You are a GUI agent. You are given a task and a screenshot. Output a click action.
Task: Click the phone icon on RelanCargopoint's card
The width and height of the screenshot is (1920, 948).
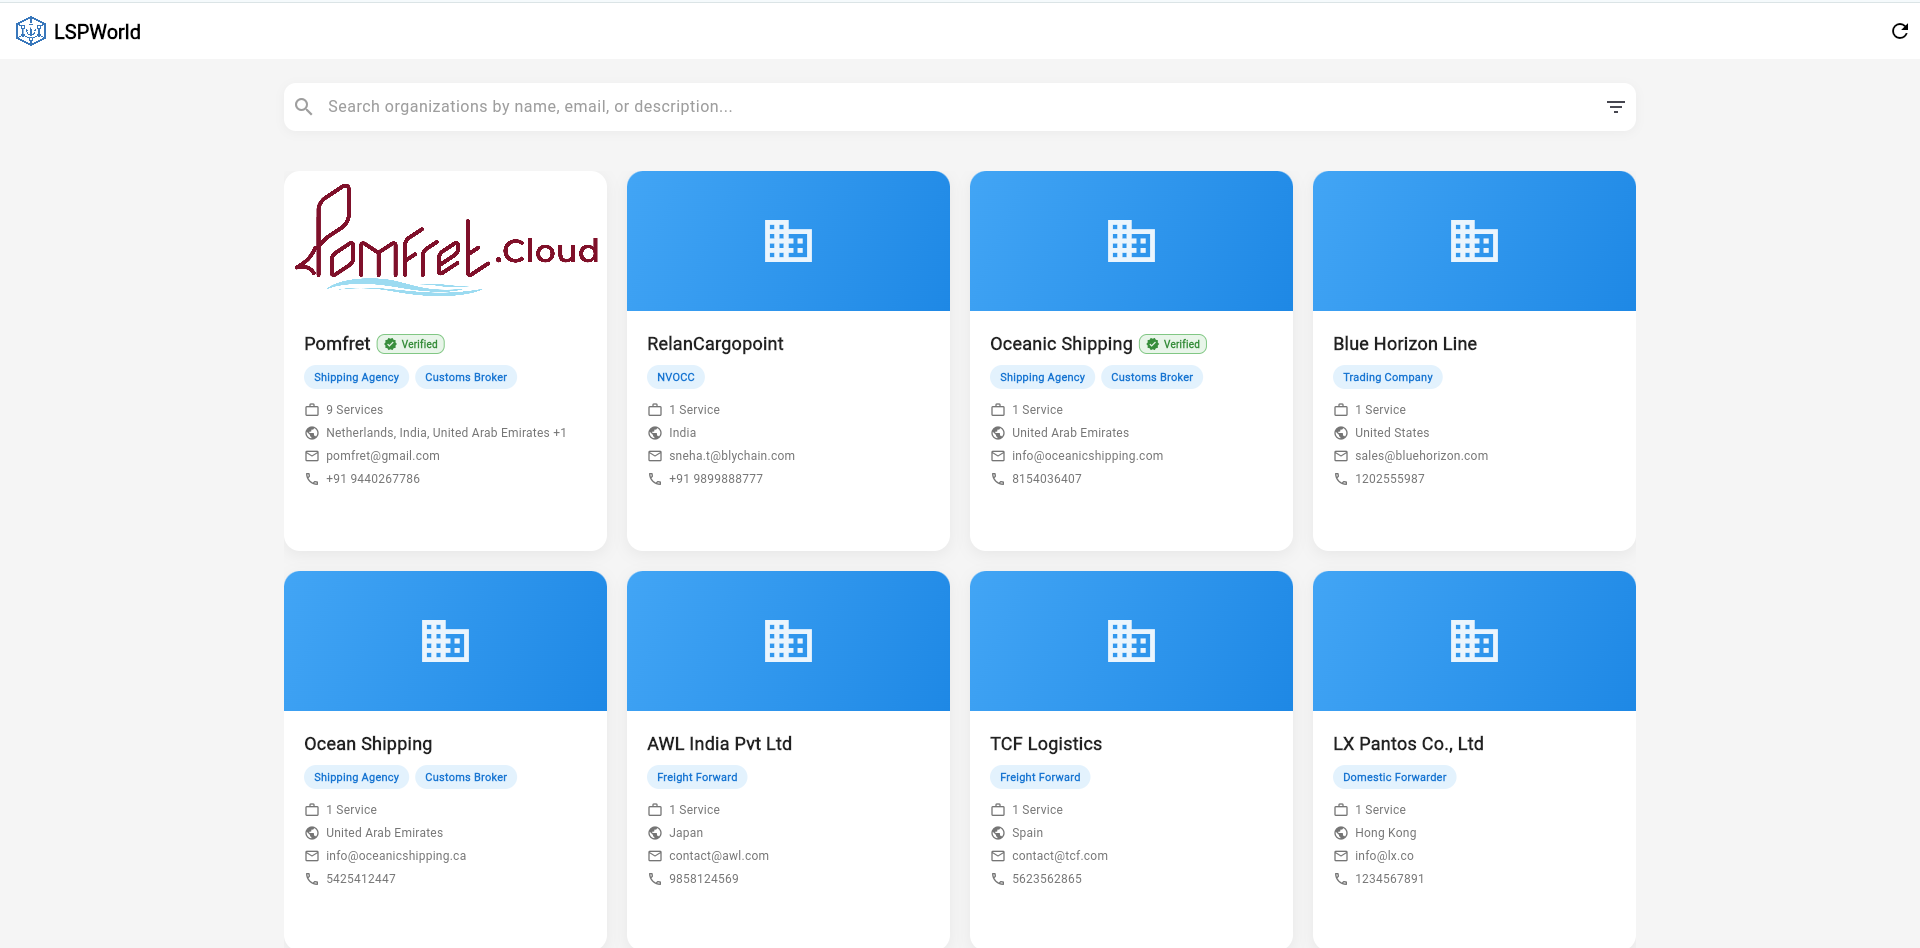click(x=654, y=479)
